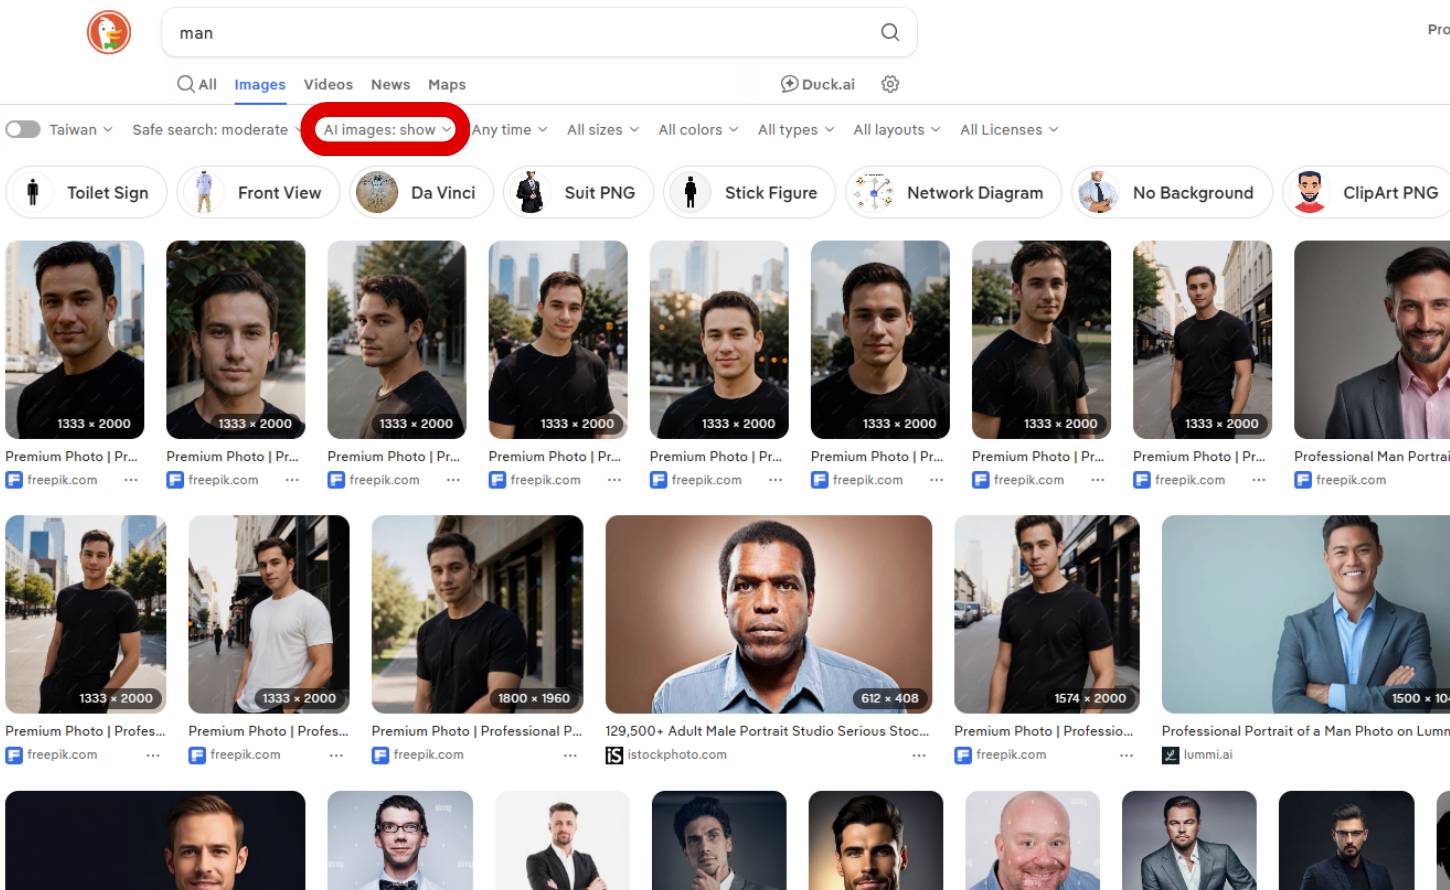Expand the All colors filter
This screenshot has width=1450, height=890.
(698, 129)
